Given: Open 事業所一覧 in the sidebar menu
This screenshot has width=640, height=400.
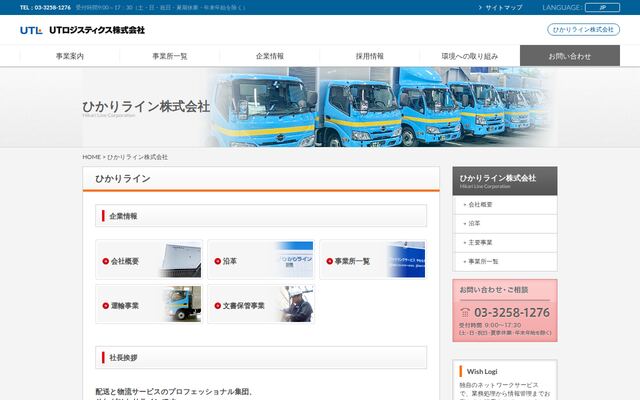Looking at the screenshot, I should click(505, 262).
